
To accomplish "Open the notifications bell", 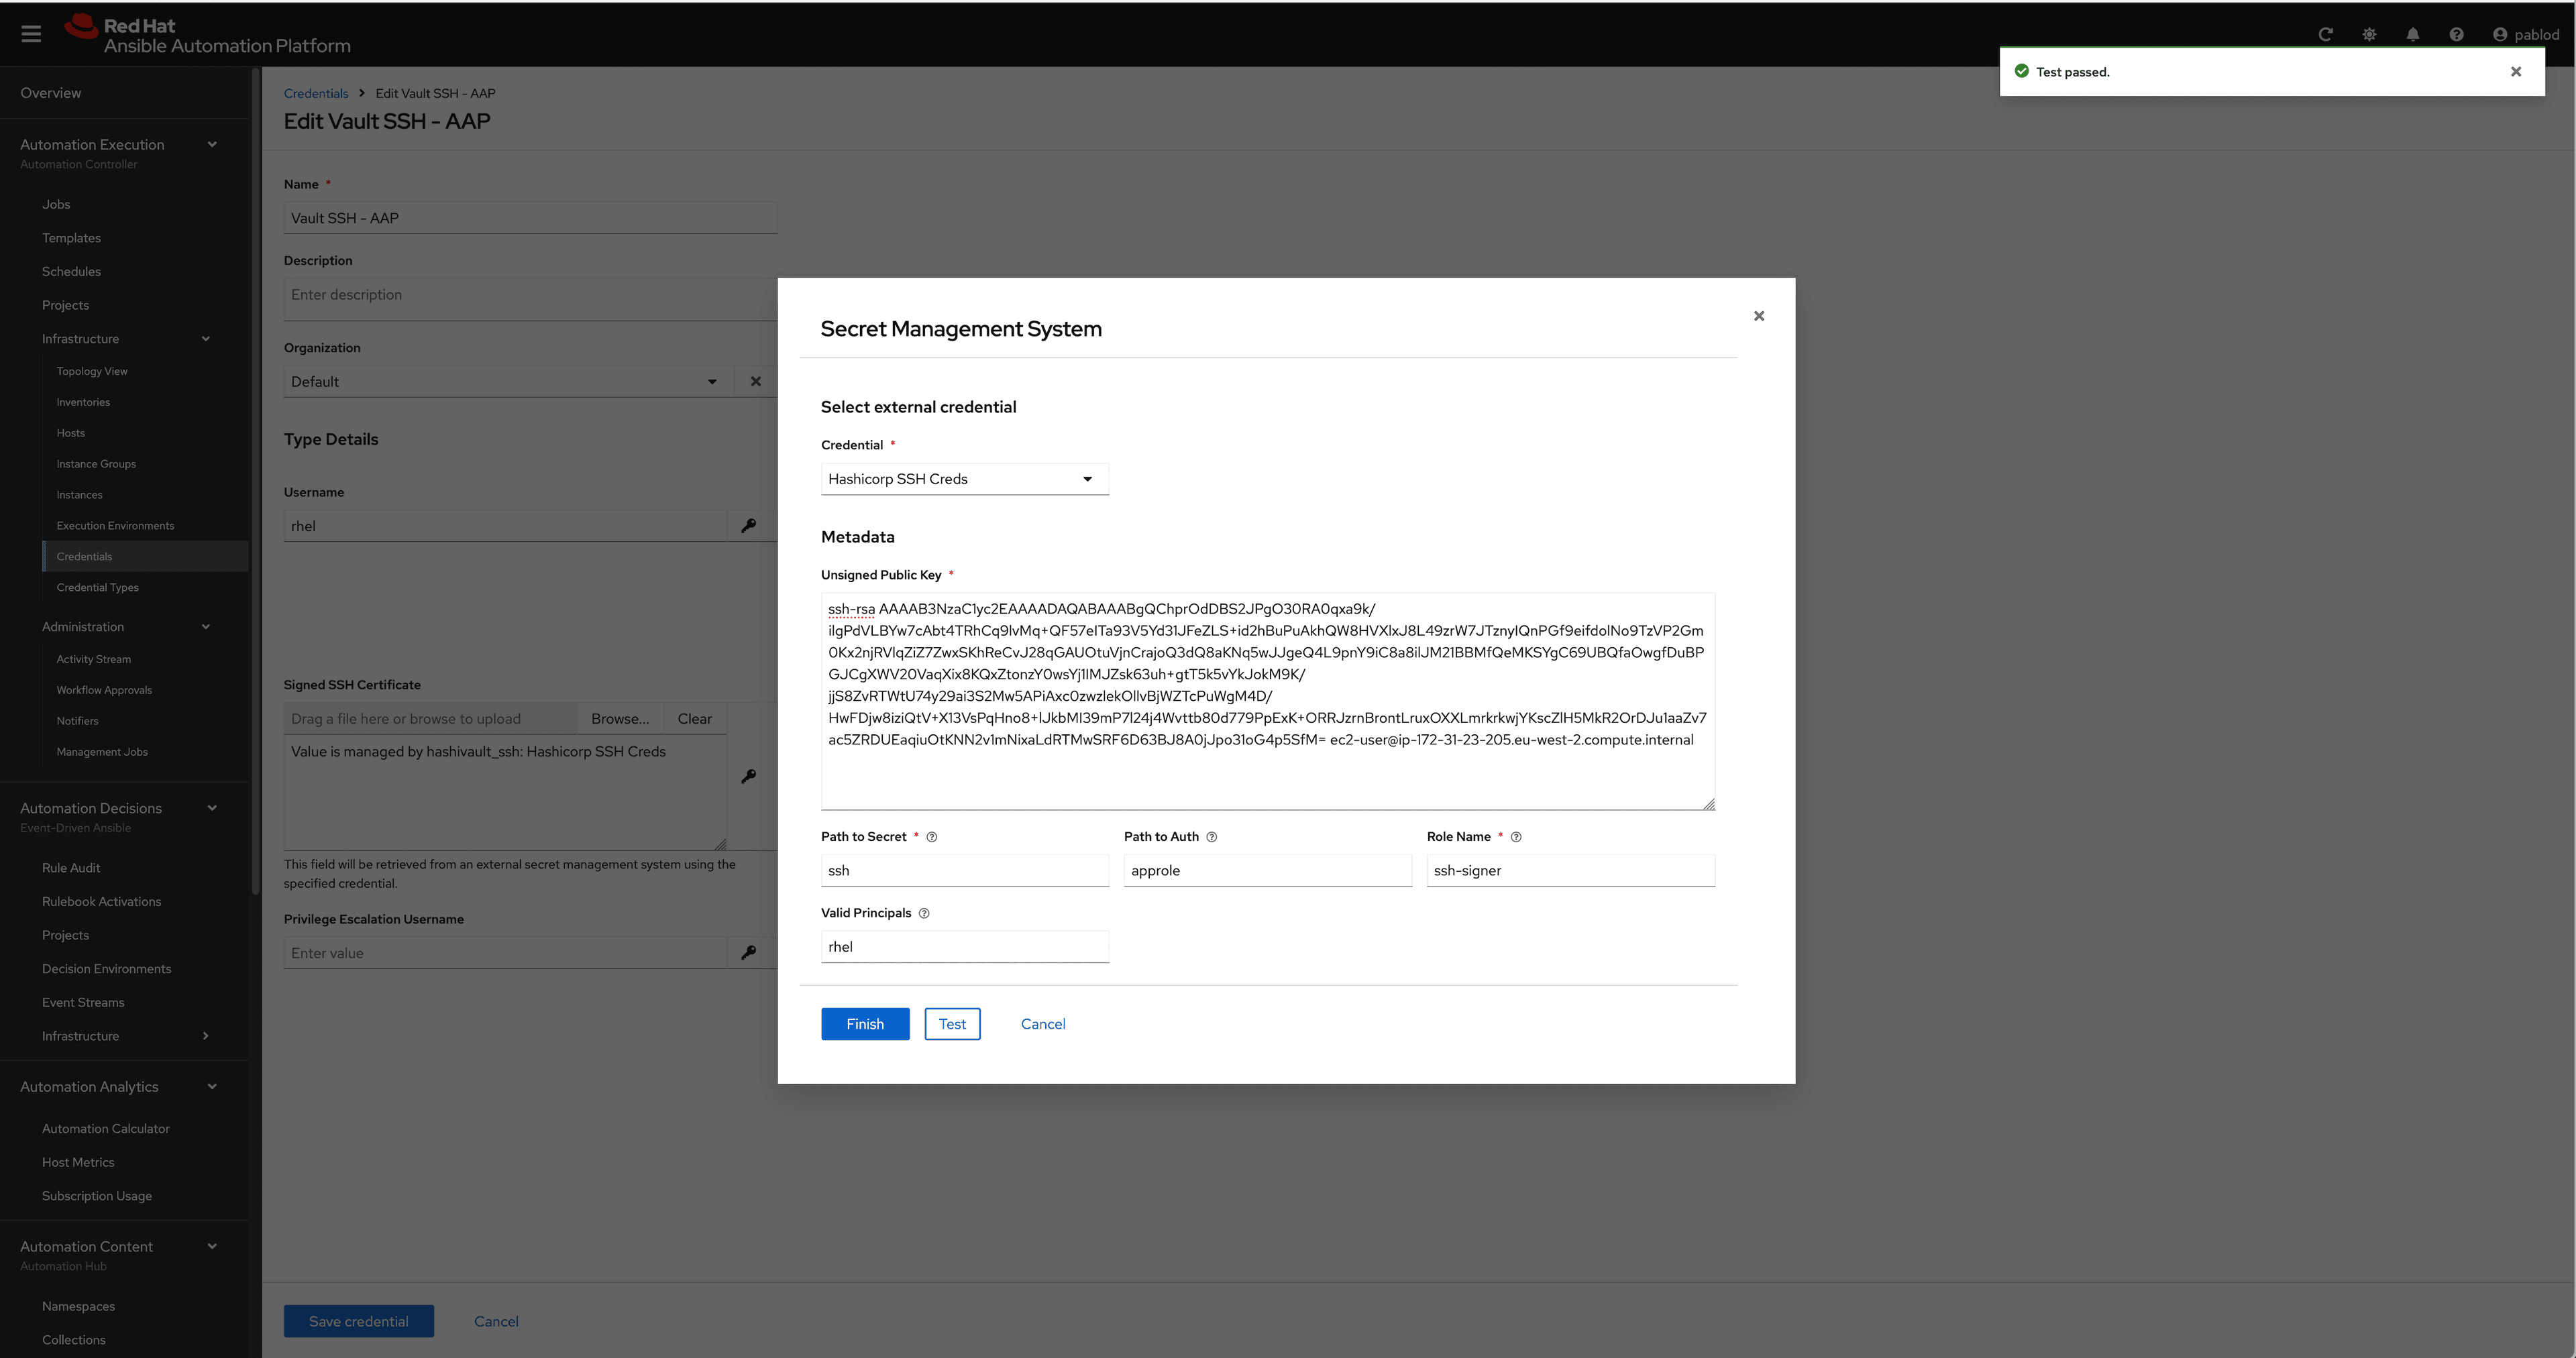I will coord(2413,33).
